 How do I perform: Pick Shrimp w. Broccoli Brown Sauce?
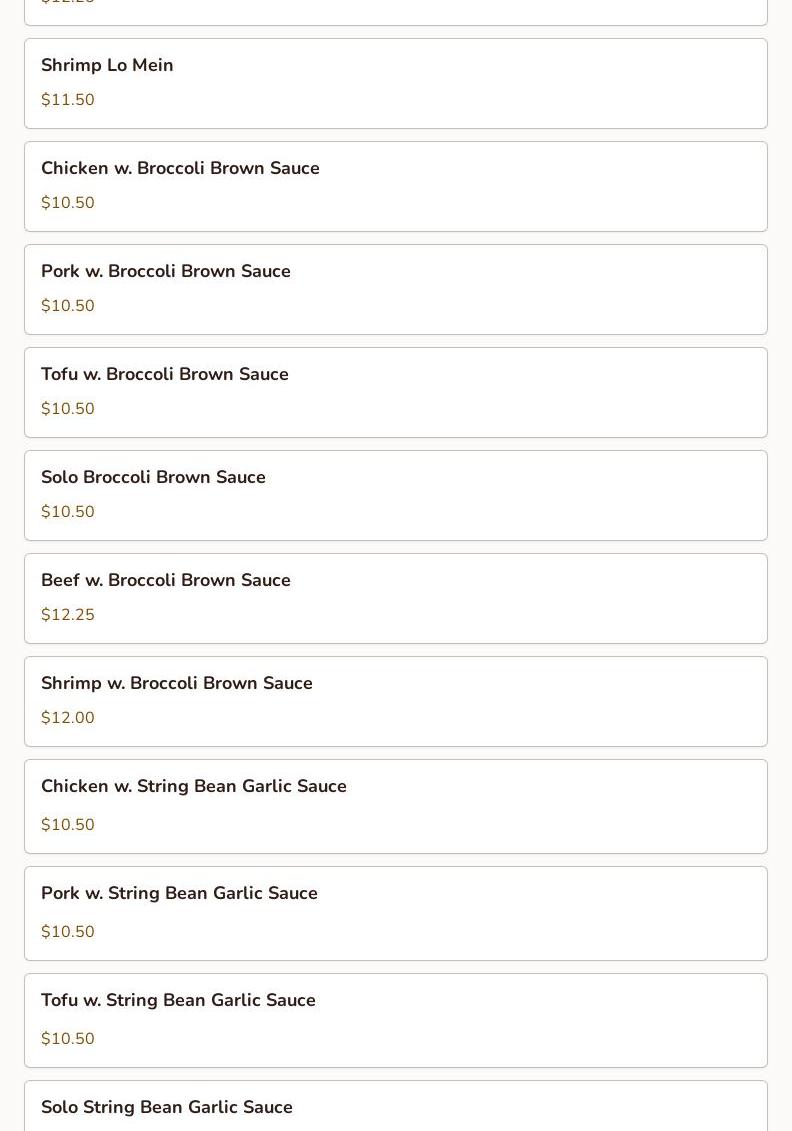coord(177,684)
